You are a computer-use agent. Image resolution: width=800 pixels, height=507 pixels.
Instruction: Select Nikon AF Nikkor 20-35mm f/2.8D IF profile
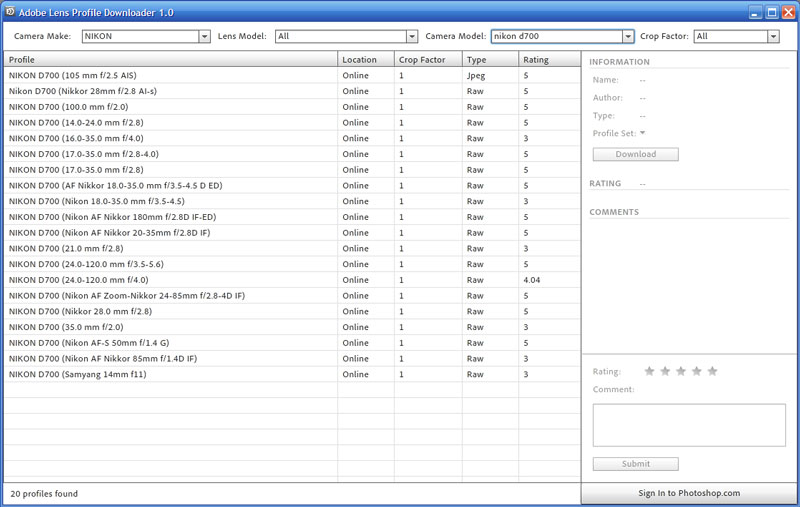[292, 233]
